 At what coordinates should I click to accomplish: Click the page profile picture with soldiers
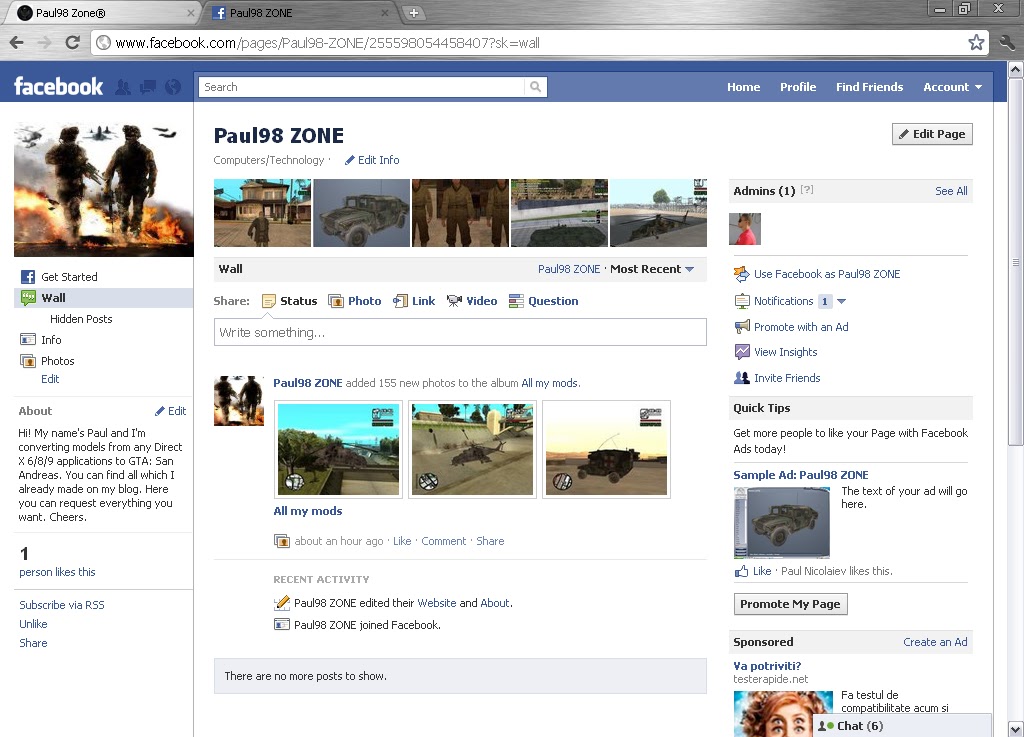(104, 189)
